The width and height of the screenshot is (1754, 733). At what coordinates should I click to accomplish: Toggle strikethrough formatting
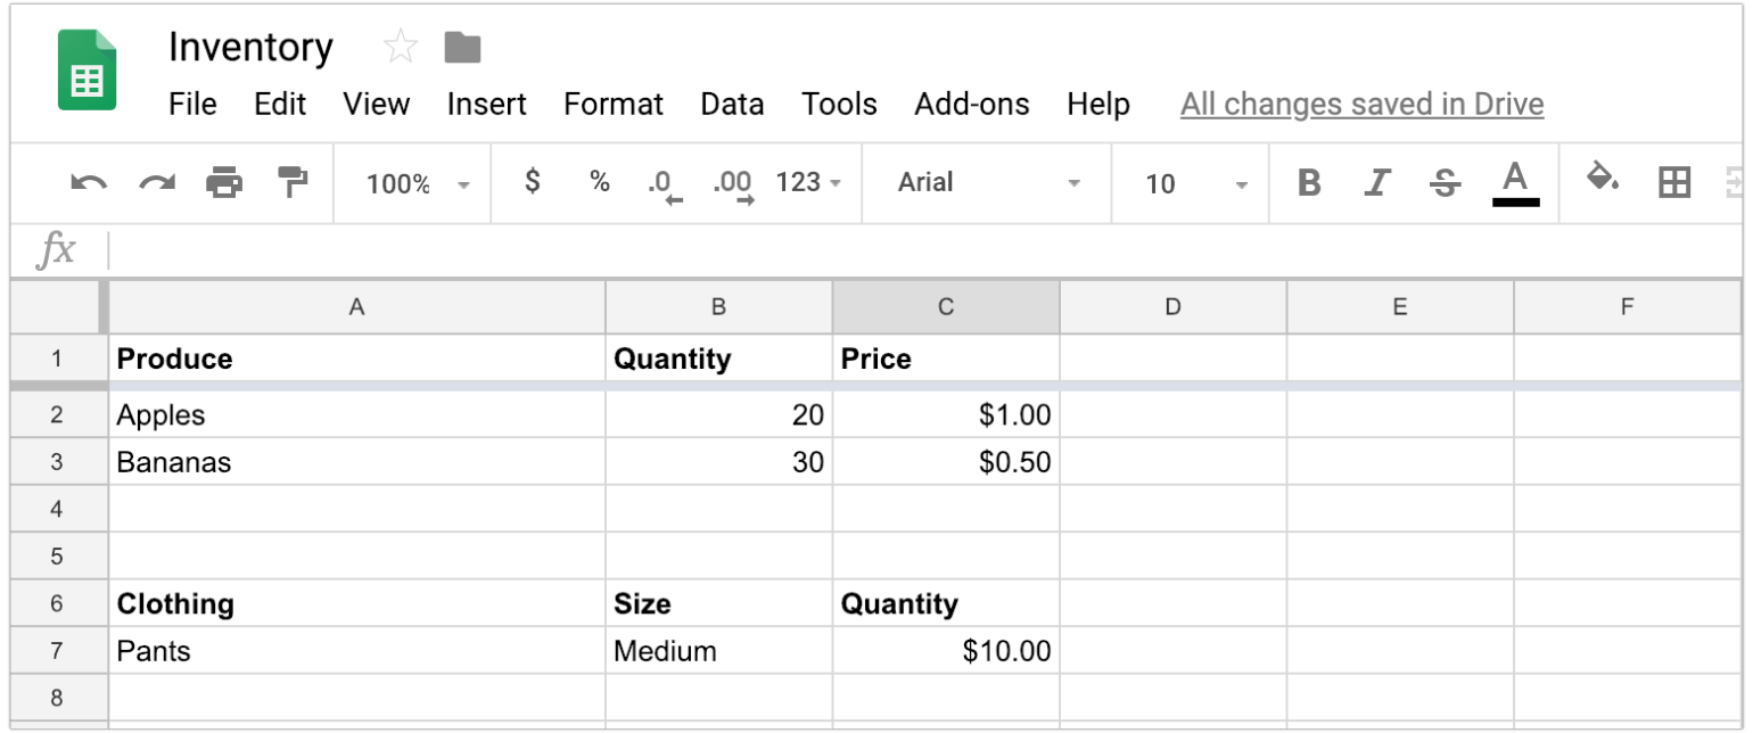pyautogui.click(x=1445, y=182)
